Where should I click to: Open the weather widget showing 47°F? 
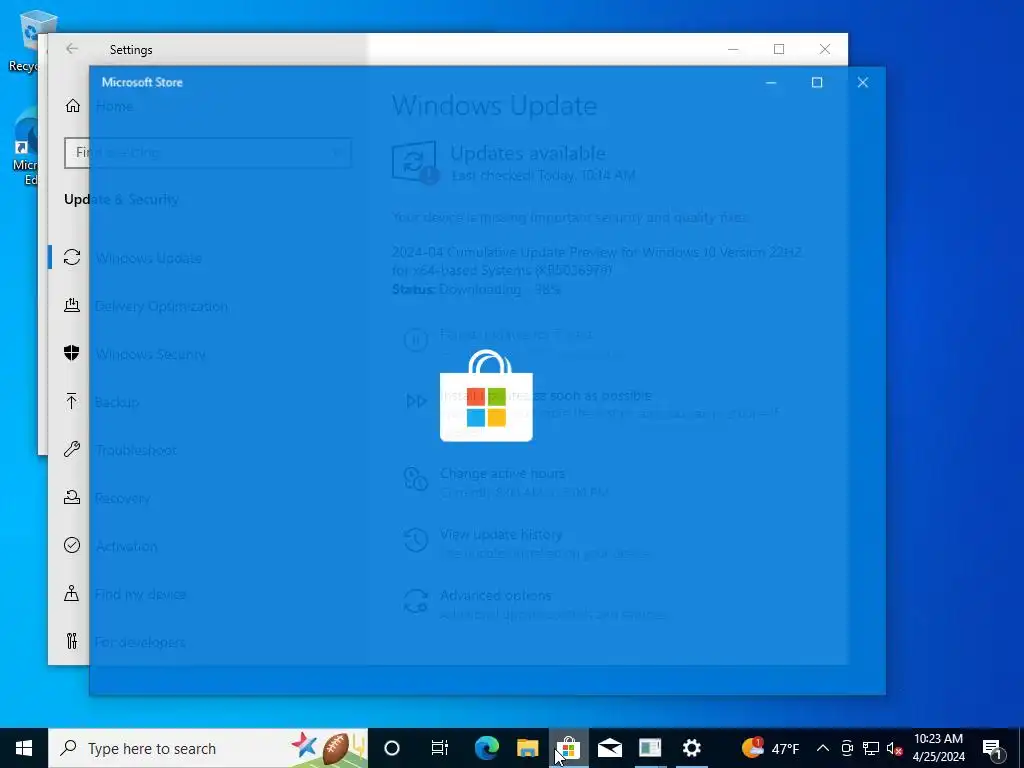click(771, 748)
